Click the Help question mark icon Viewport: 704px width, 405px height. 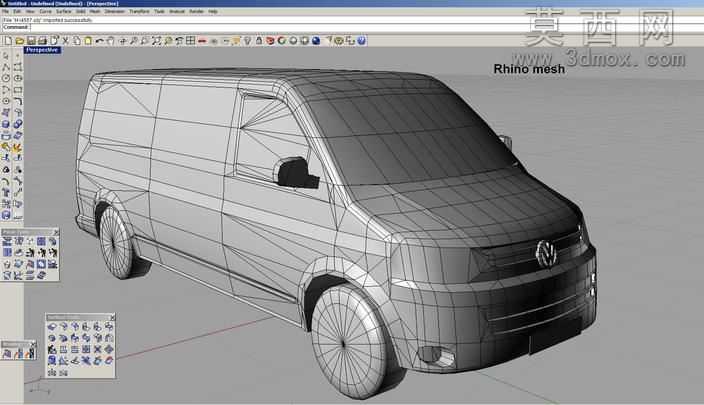pos(361,41)
